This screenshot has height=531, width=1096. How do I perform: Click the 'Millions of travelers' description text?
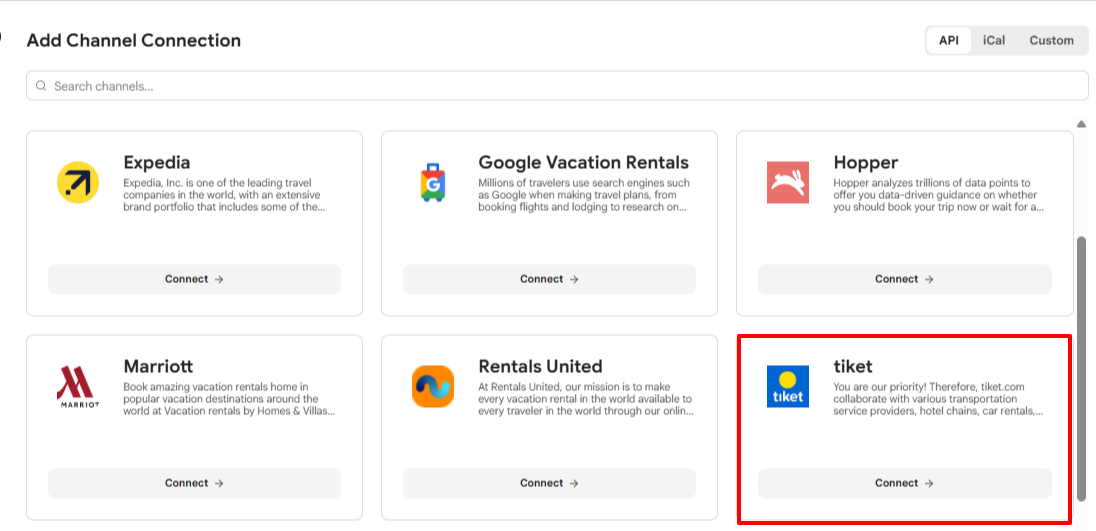pos(584,195)
